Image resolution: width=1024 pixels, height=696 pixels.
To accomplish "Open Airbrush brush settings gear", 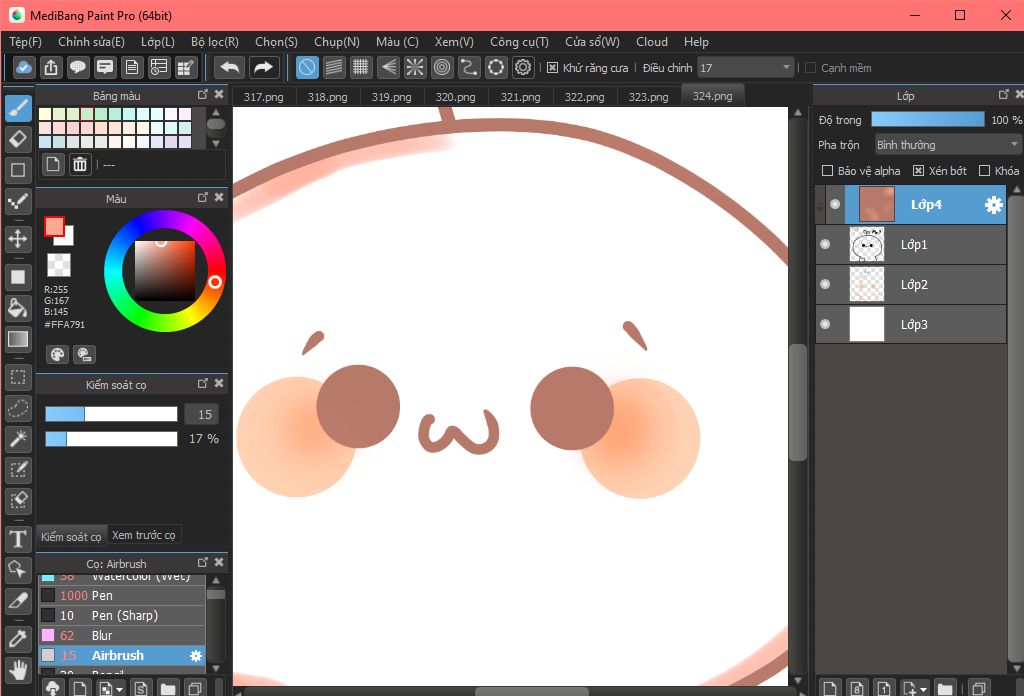I will pos(195,656).
